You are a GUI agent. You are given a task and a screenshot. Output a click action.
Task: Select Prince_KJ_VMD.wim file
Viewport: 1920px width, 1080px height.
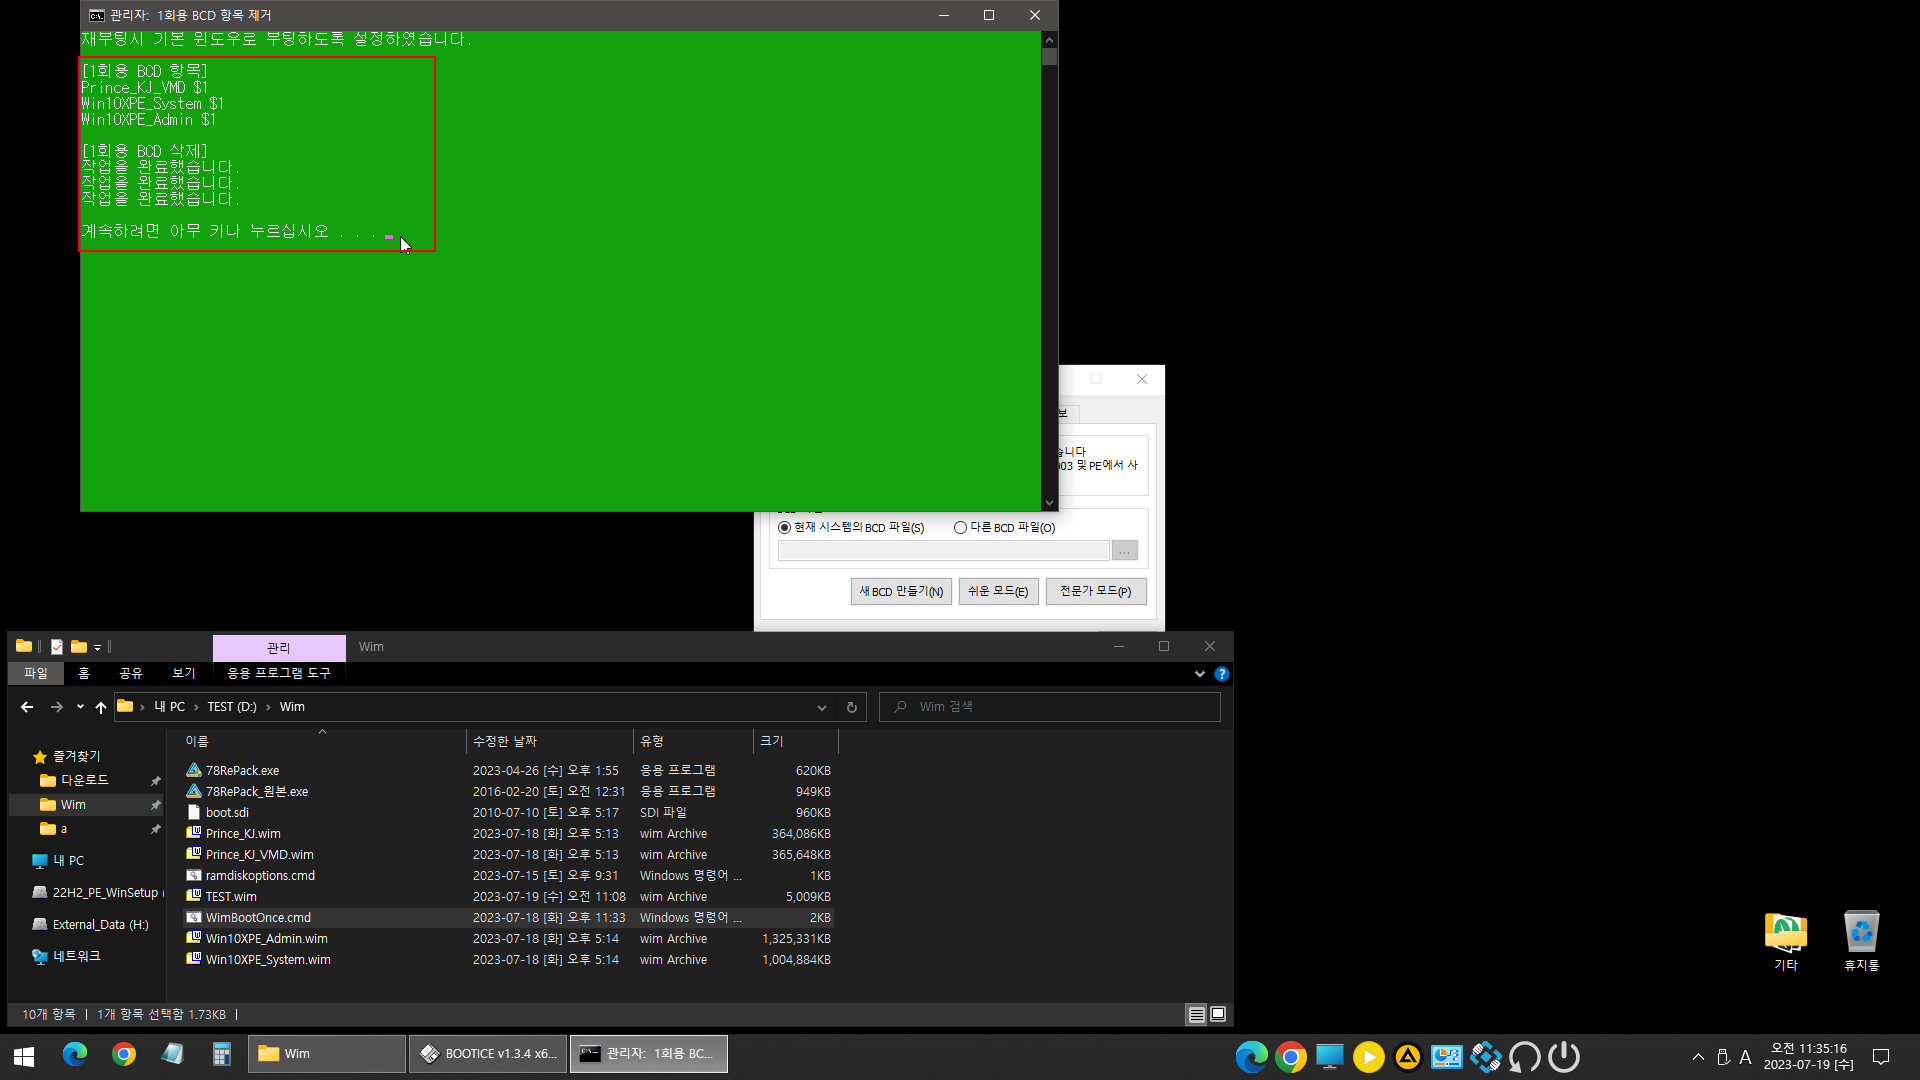point(259,855)
